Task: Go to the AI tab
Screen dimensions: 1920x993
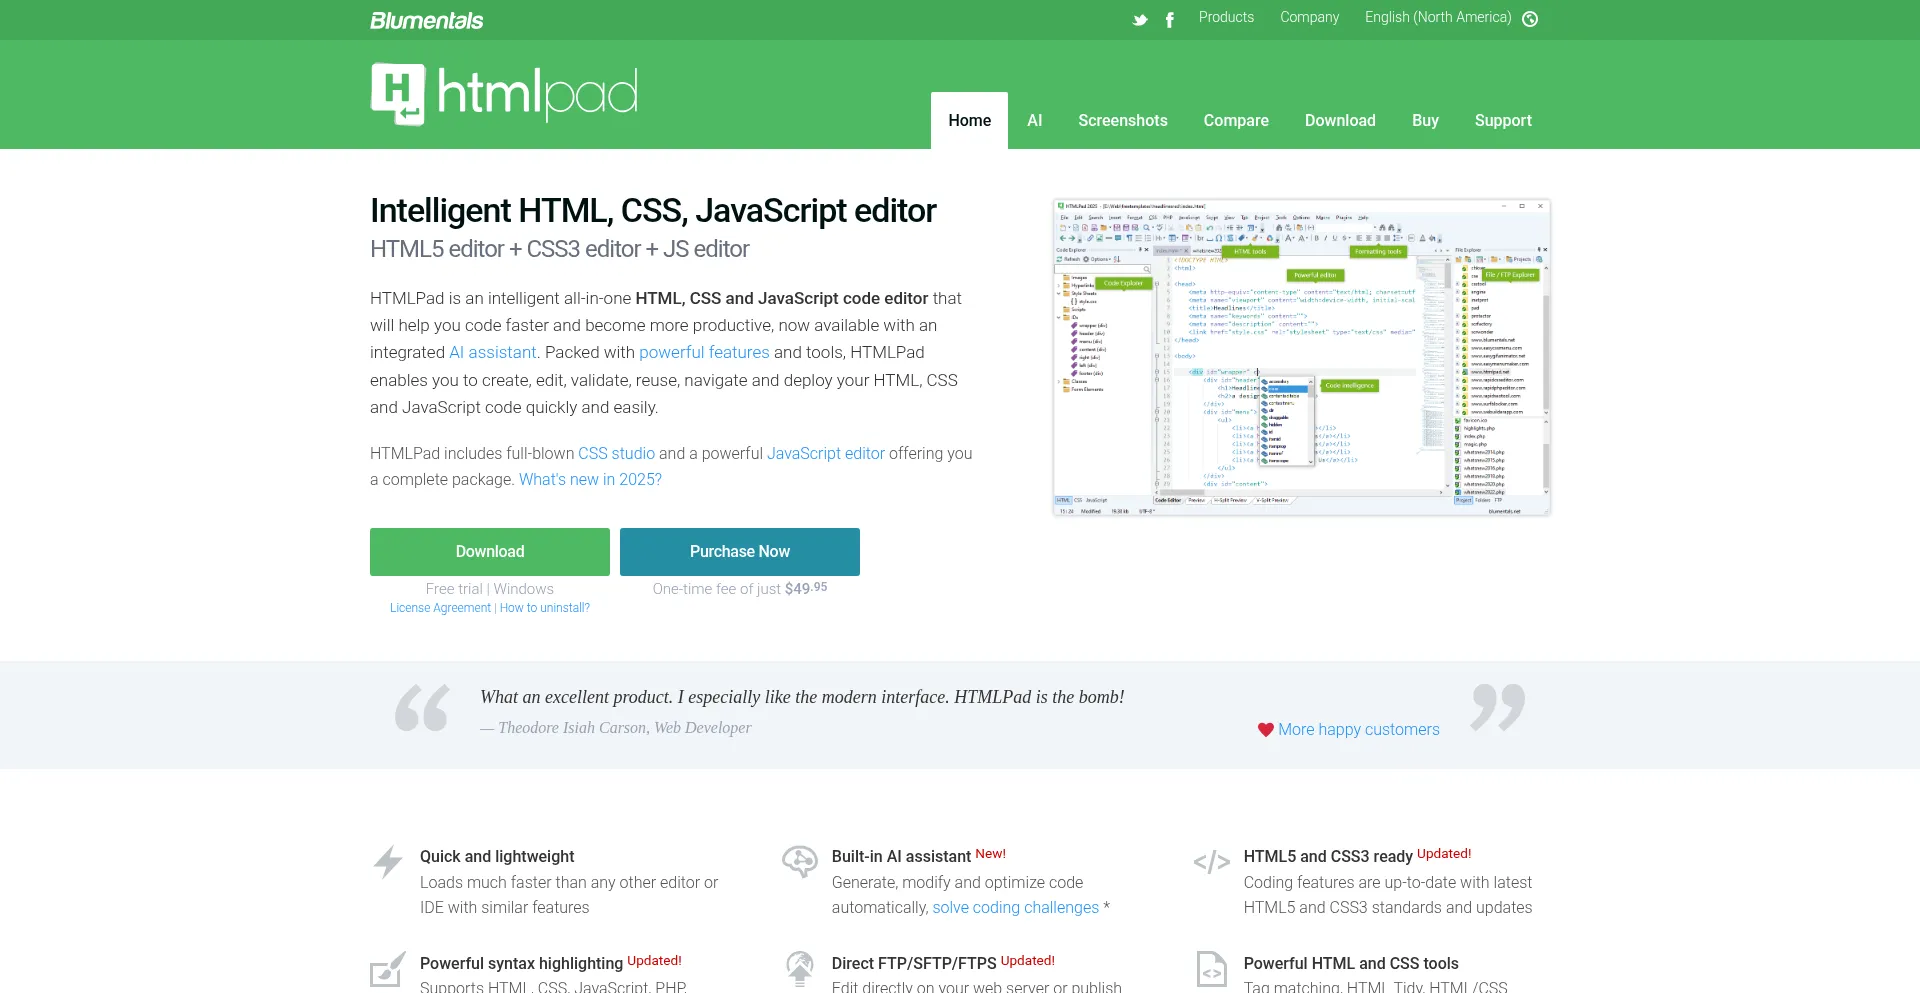Action: coord(1035,120)
